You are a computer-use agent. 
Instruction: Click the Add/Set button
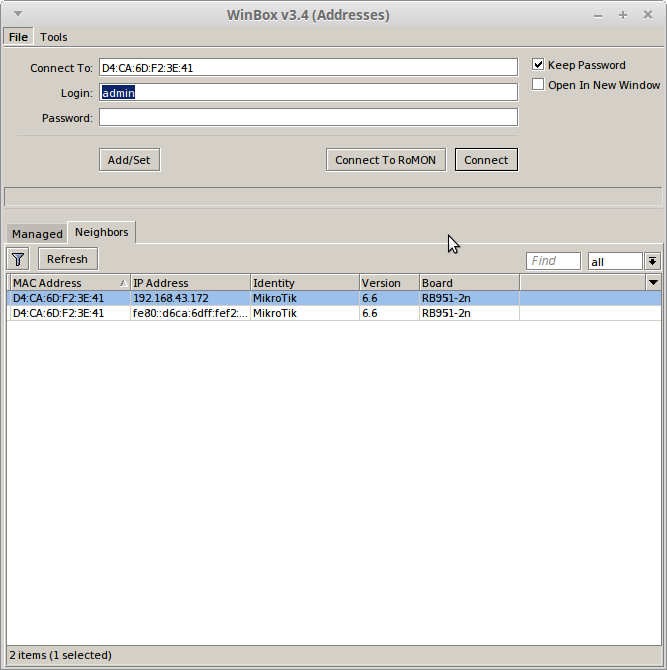click(129, 160)
